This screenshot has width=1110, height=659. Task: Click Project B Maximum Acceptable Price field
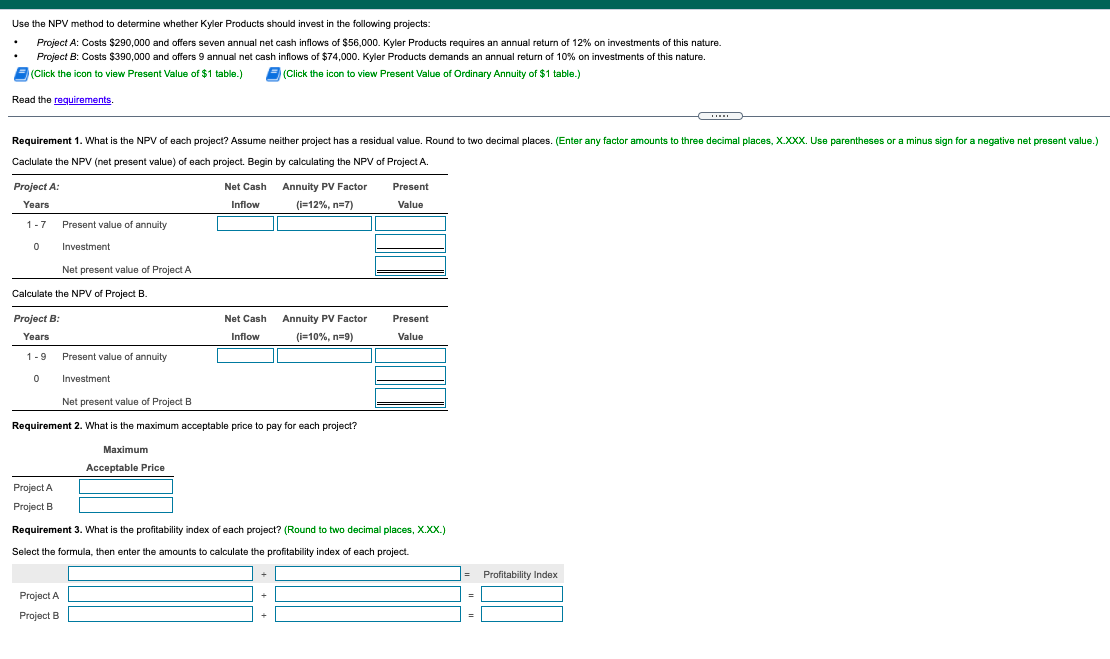[x=125, y=505]
